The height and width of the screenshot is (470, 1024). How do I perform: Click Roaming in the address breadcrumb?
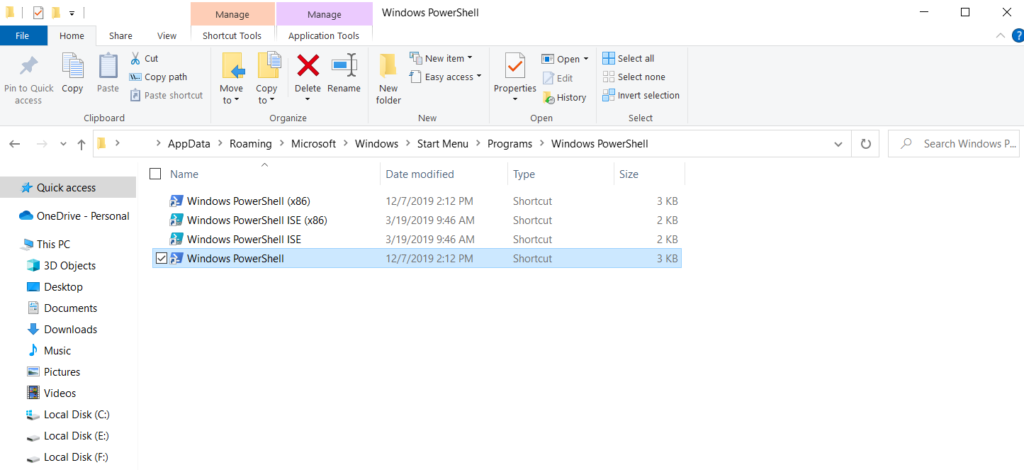point(251,144)
